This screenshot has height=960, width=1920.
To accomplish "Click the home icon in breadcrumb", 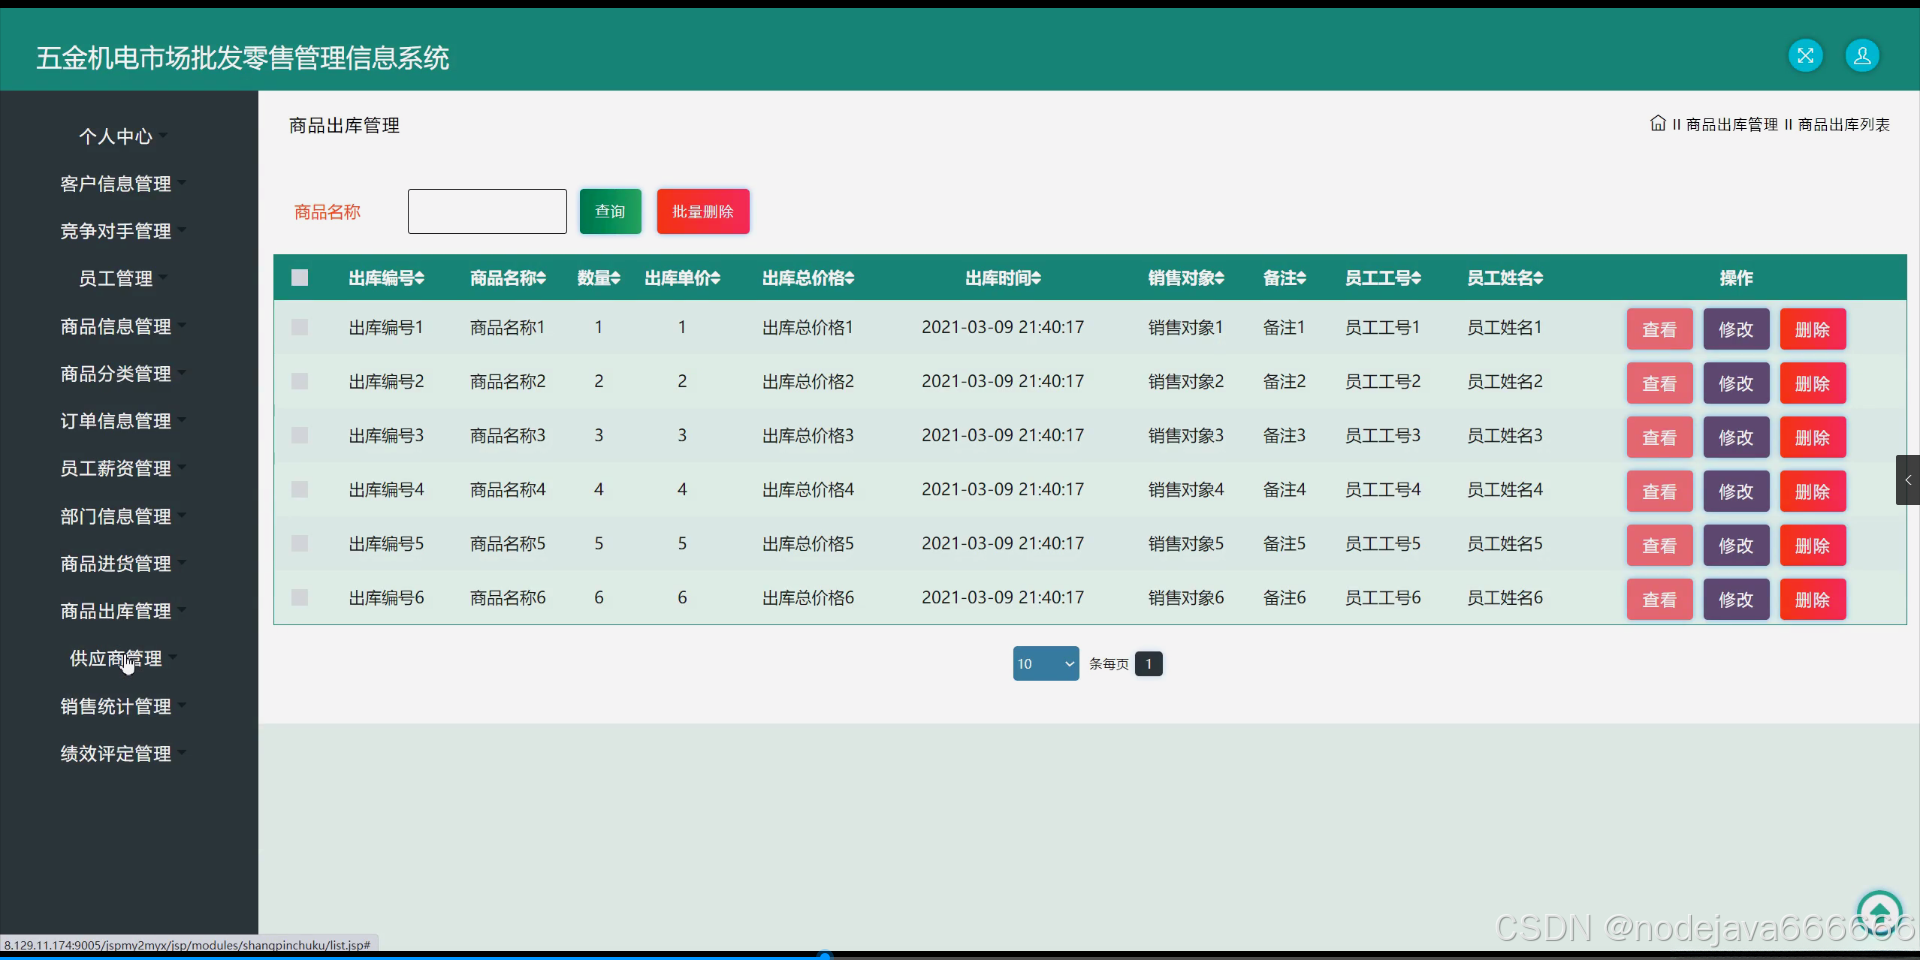I will [x=1657, y=123].
